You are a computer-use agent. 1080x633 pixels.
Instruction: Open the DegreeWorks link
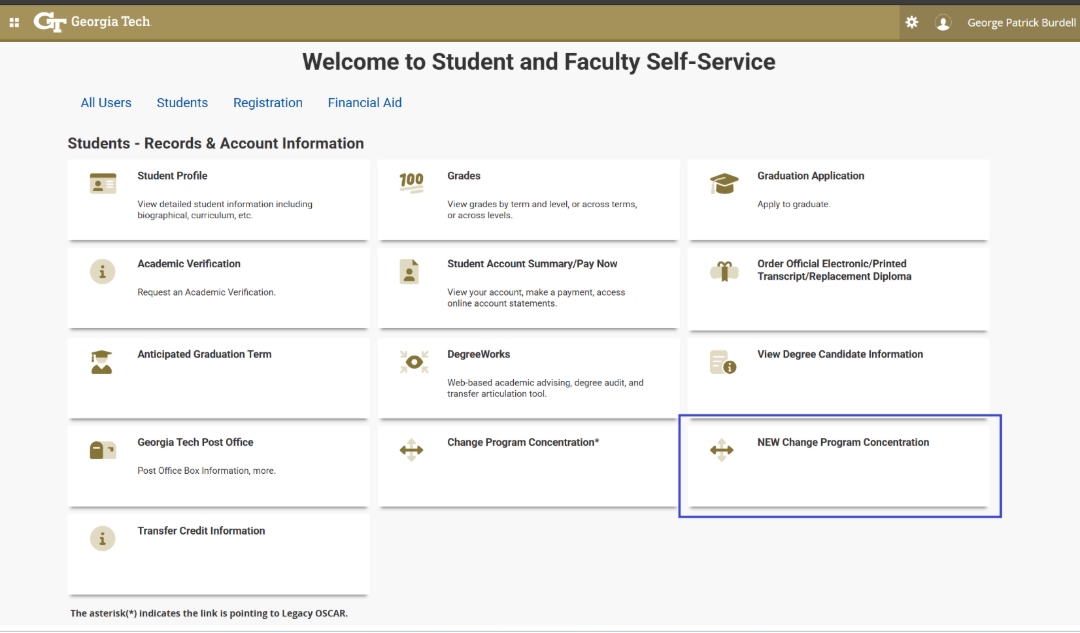479,354
